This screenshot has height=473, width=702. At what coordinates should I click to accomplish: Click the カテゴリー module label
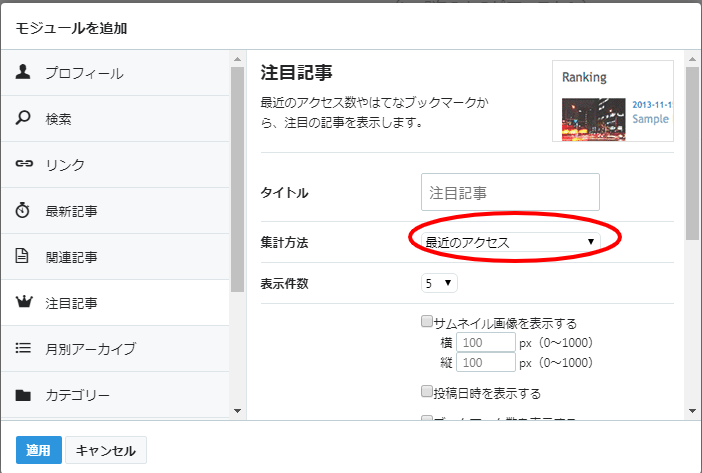[77, 396]
